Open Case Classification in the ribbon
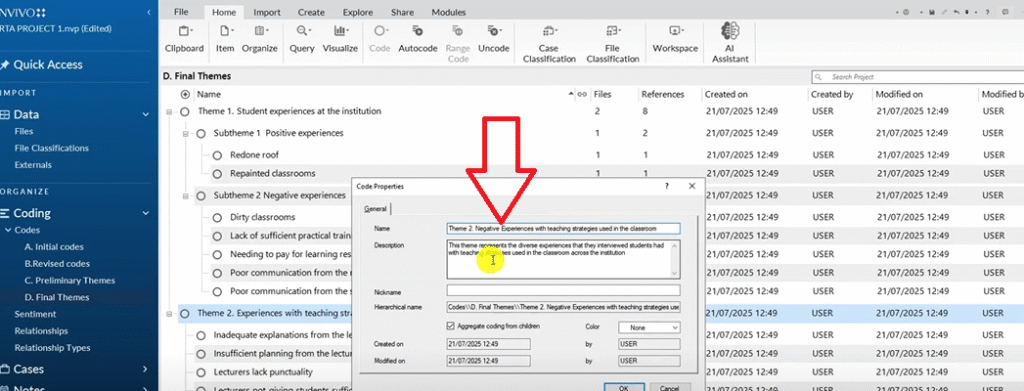Viewport: 1024px width, 391px height. point(549,43)
